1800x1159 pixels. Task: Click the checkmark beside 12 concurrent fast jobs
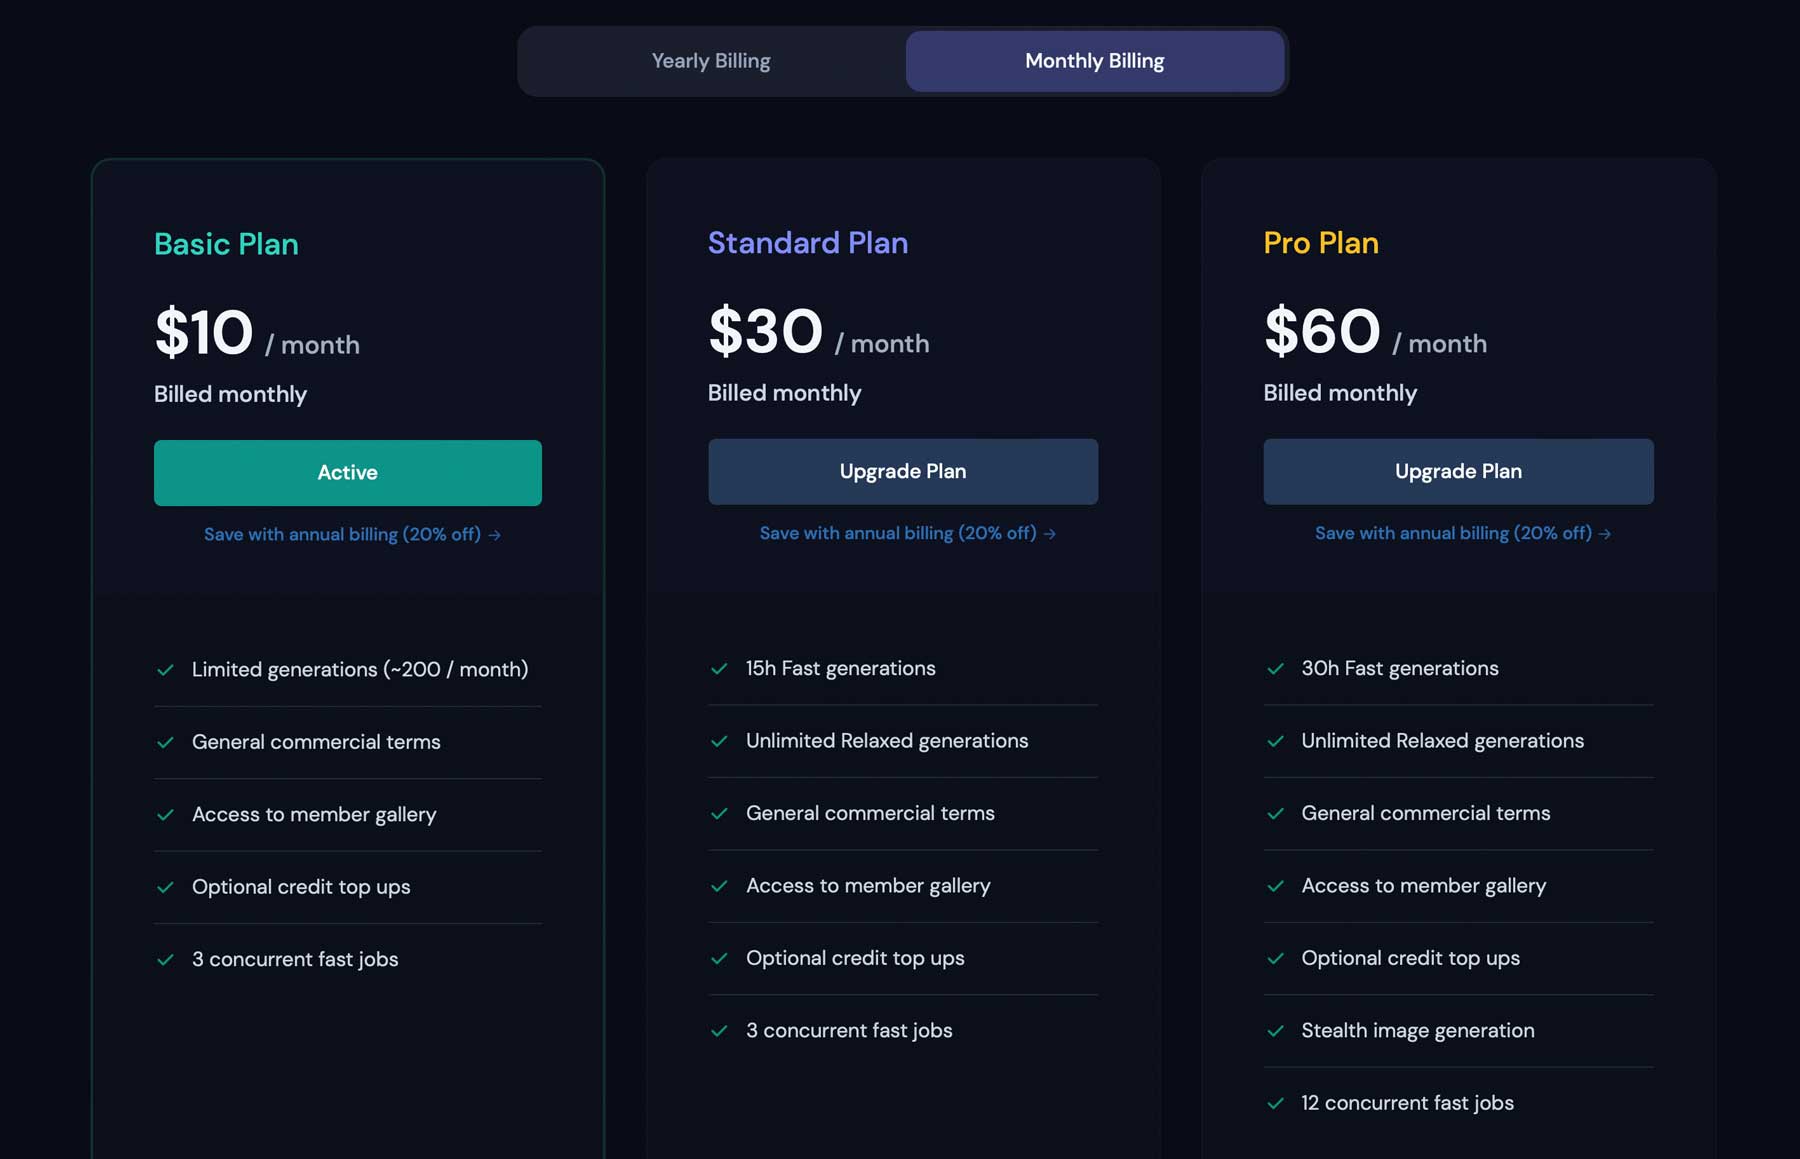[1276, 1103]
